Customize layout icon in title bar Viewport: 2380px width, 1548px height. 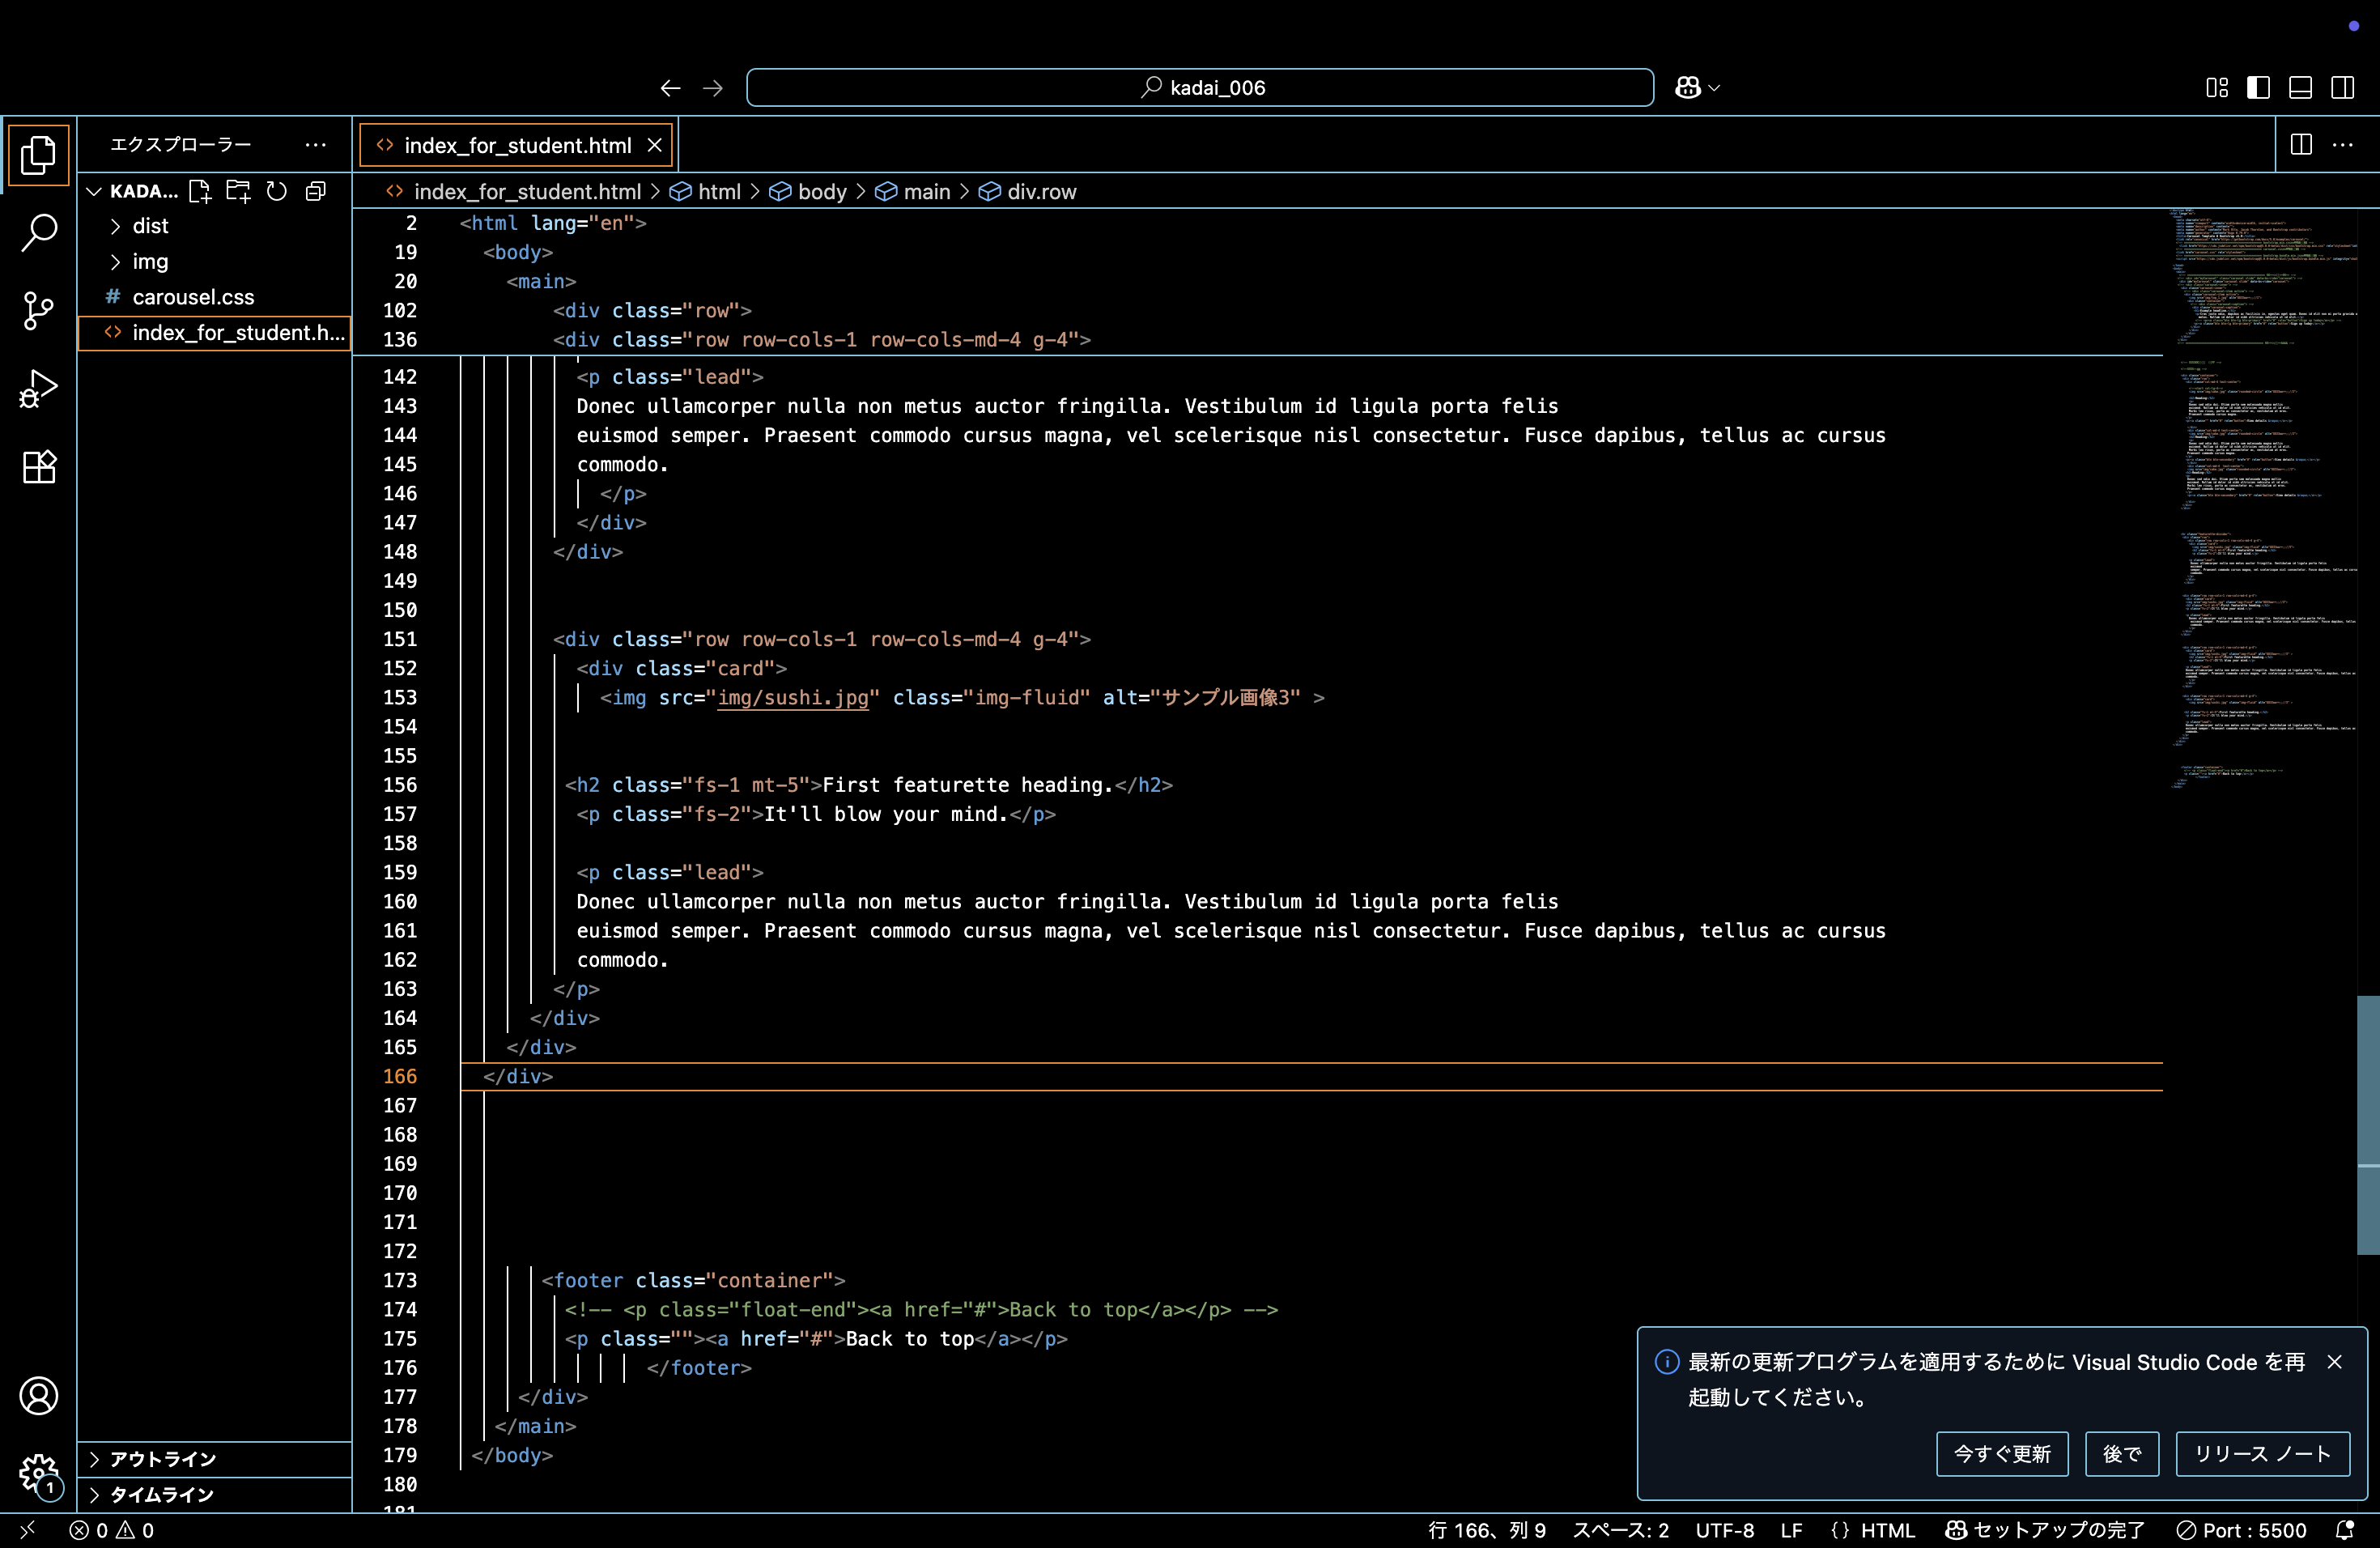click(x=2217, y=88)
